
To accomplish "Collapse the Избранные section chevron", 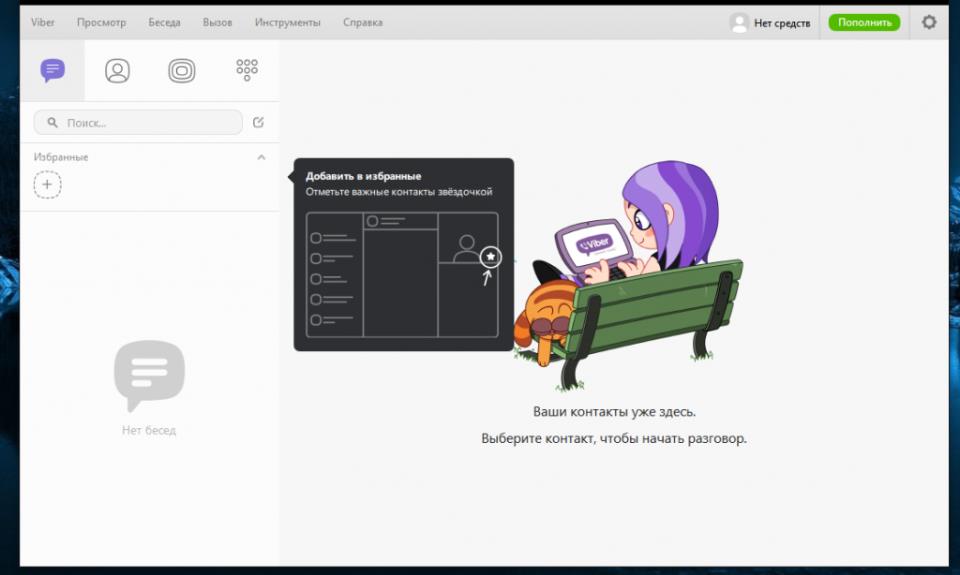I will [261, 157].
